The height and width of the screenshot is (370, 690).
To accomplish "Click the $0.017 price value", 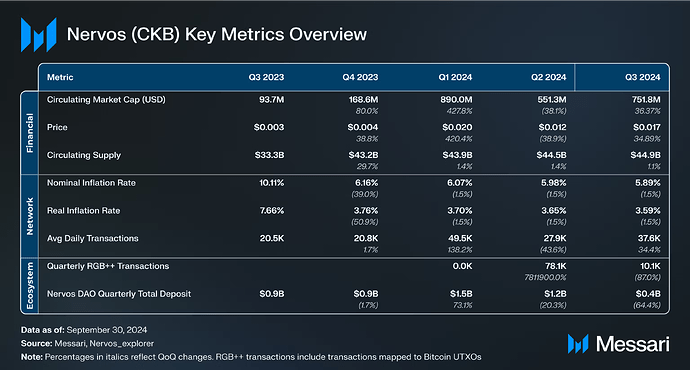I will coord(647,128).
